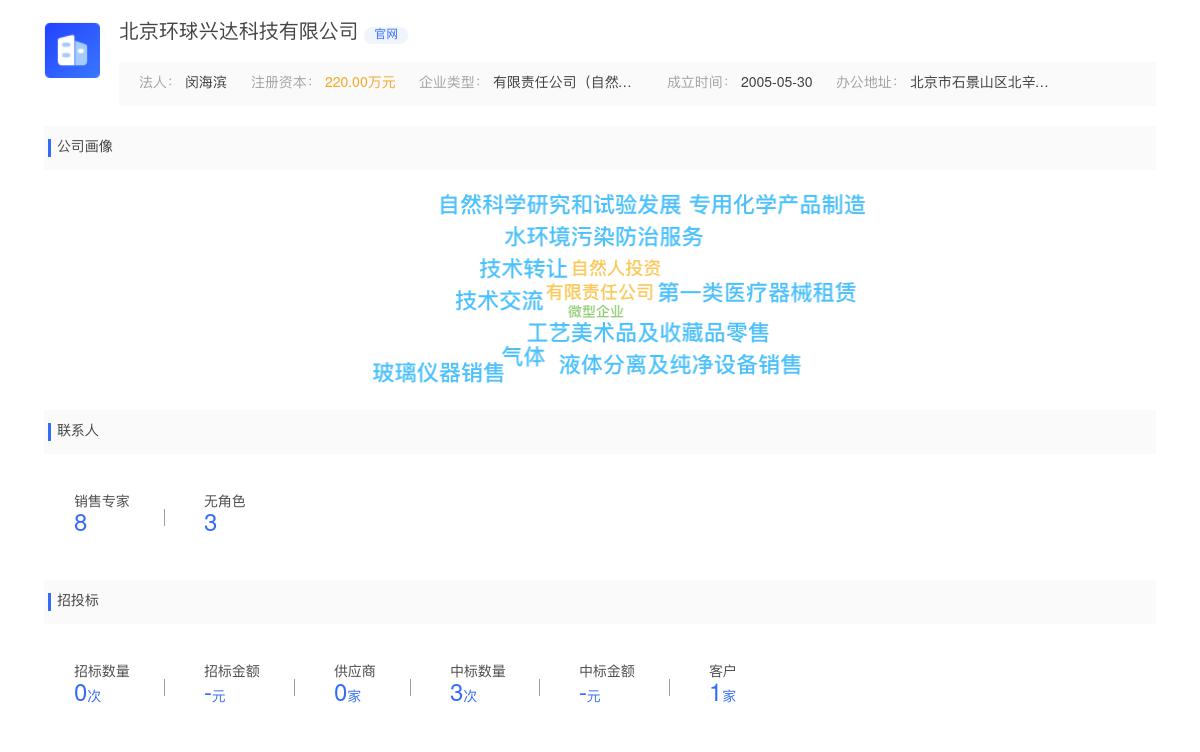Click registered capital value 220.00万元
The width and height of the screenshot is (1200, 752).
pyautogui.click(x=360, y=83)
